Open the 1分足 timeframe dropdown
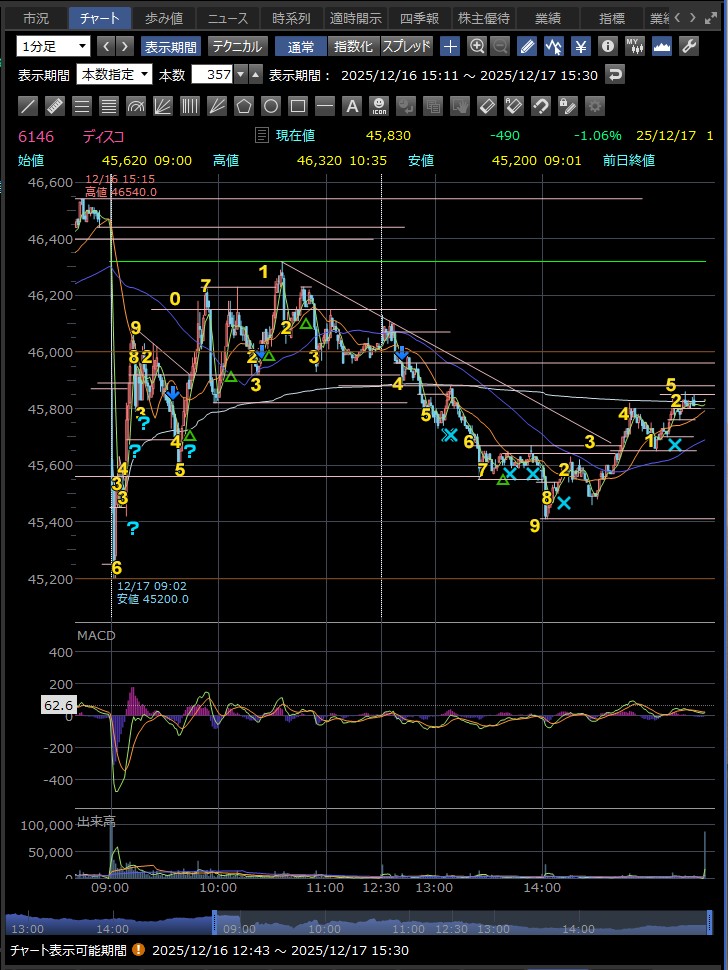The height and width of the screenshot is (970, 728). pyautogui.click(x=54, y=46)
